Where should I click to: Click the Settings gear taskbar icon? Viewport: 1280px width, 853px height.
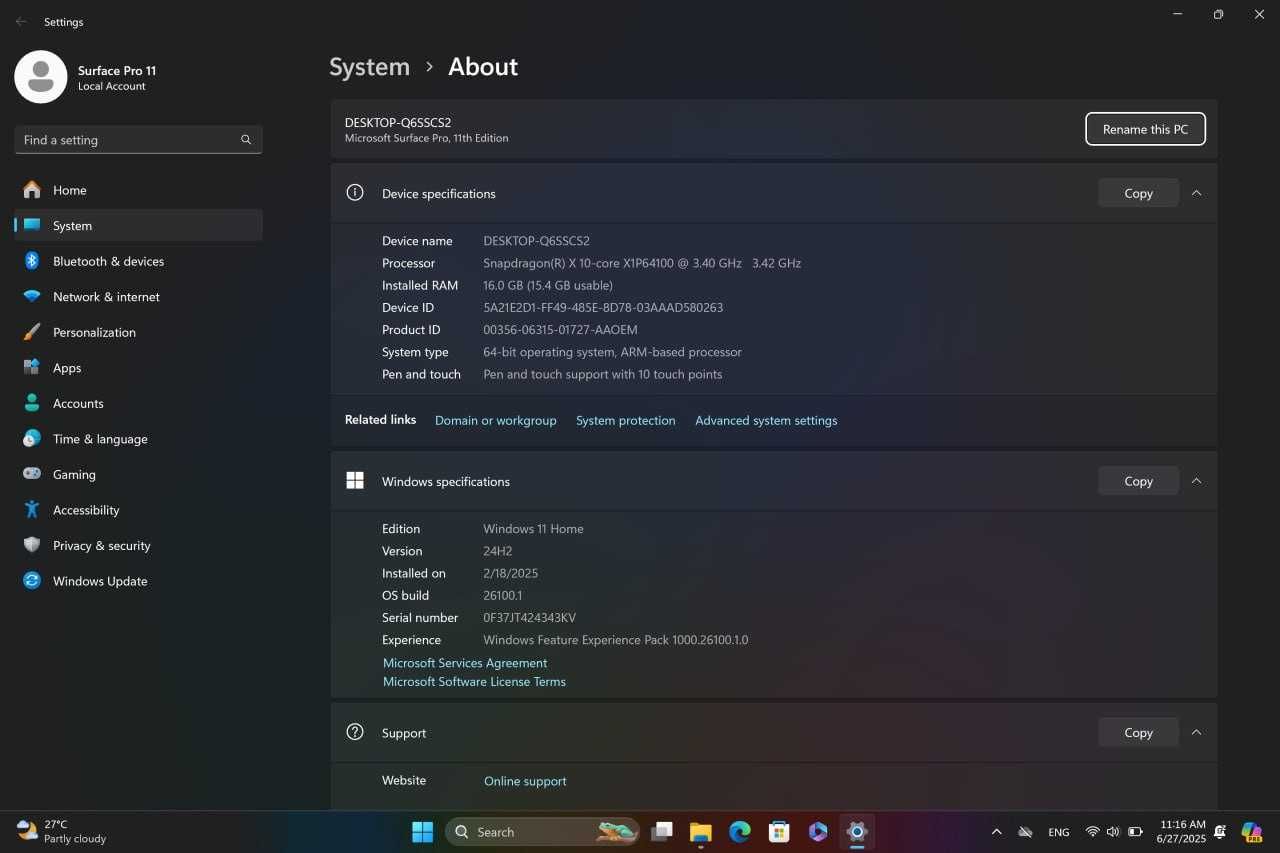(857, 832)
